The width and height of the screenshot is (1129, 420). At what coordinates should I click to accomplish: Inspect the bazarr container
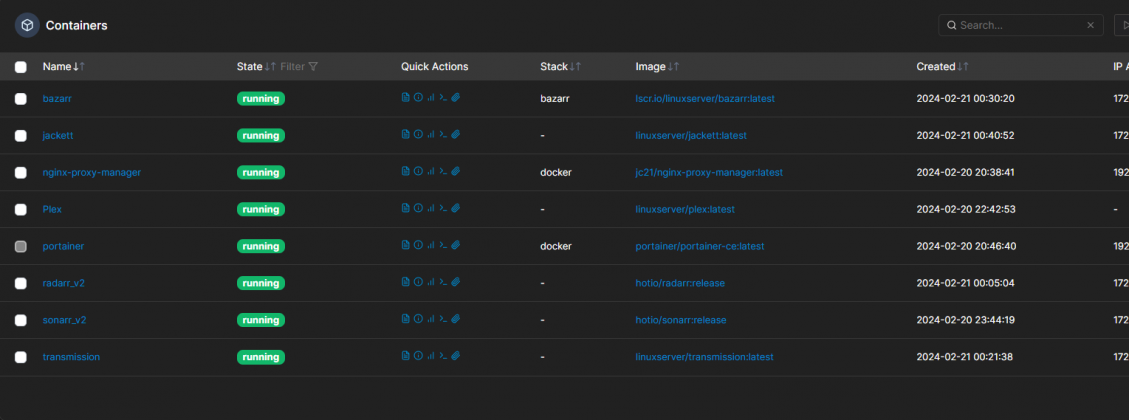pyautogui.click(x=418, y=97)
